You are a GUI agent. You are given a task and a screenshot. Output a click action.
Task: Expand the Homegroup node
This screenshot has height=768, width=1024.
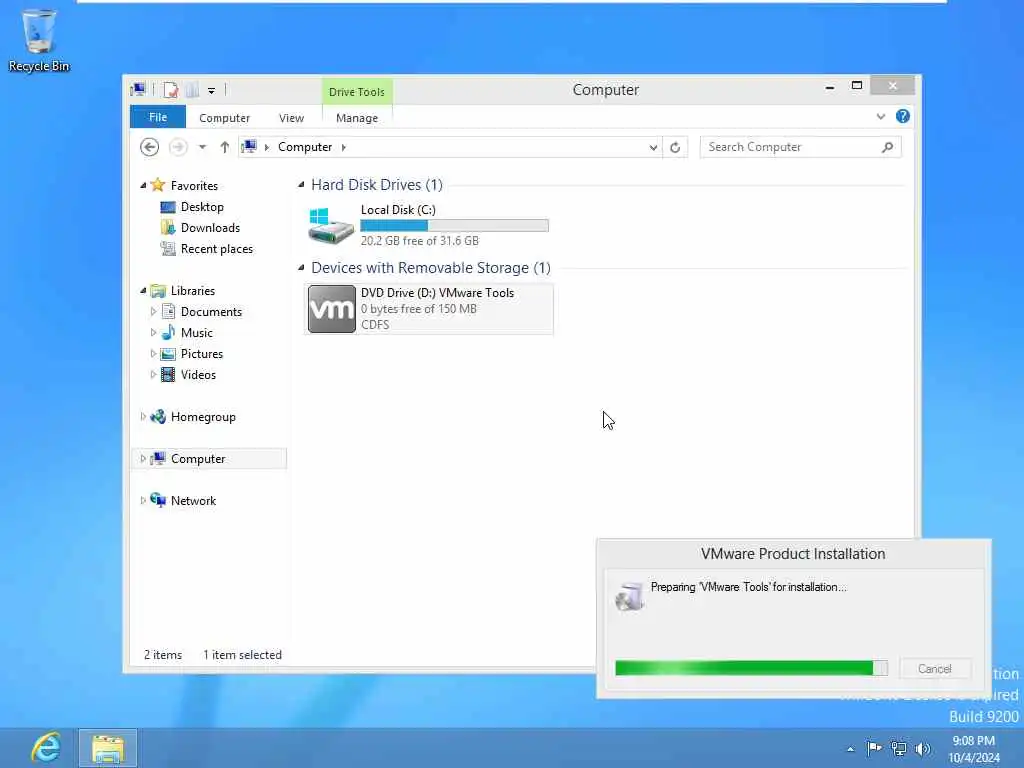pos(143,416)
